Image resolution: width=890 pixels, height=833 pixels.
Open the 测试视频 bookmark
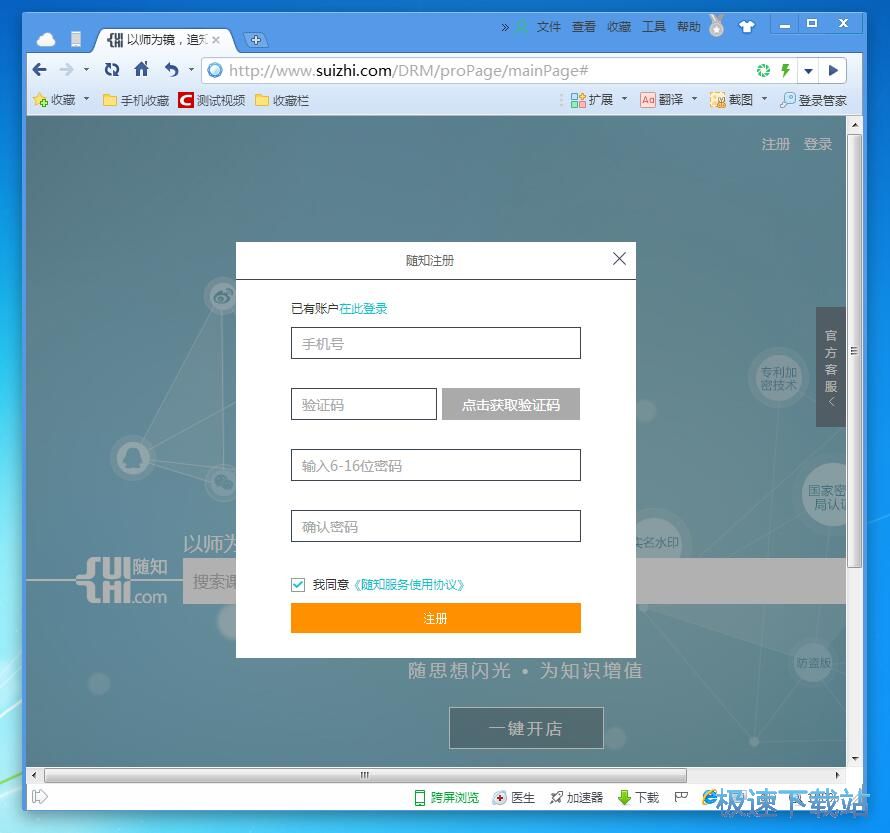pos(212,100)
